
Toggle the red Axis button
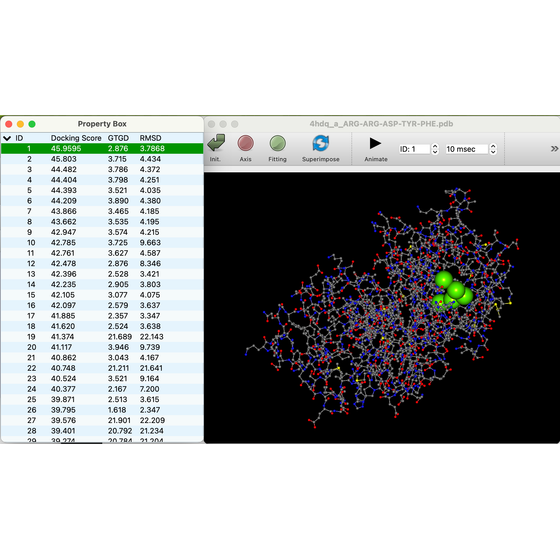246,143
